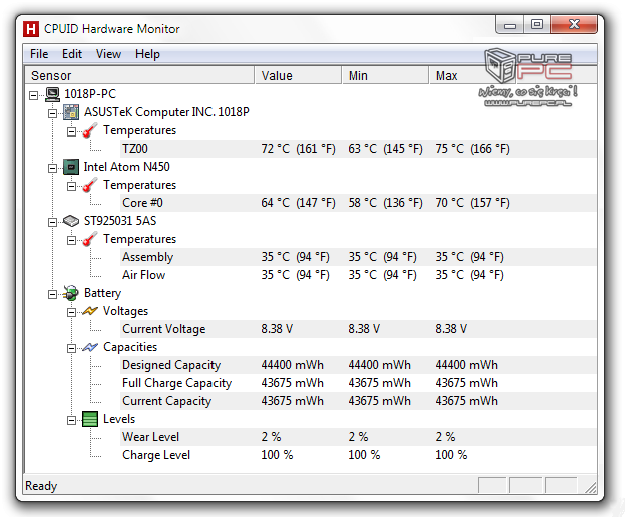625x517 pixels.
Task: Open the Help menu
Action: point(147,54)
